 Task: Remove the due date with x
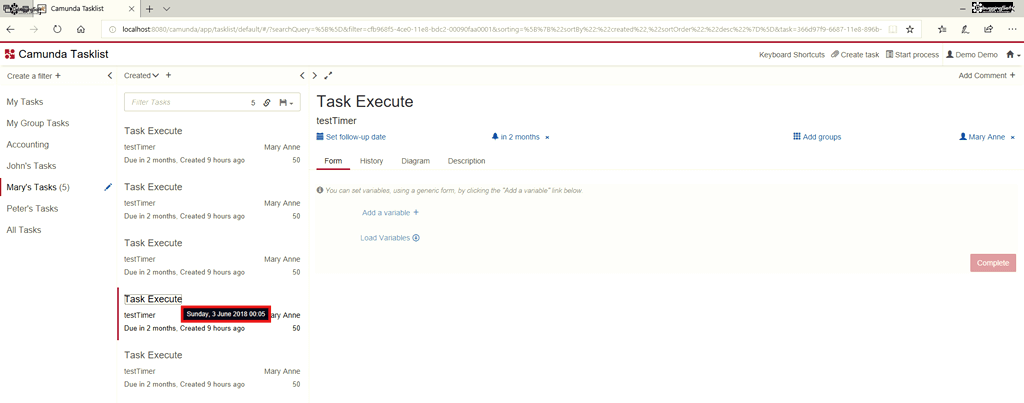(x=547, y=138)
